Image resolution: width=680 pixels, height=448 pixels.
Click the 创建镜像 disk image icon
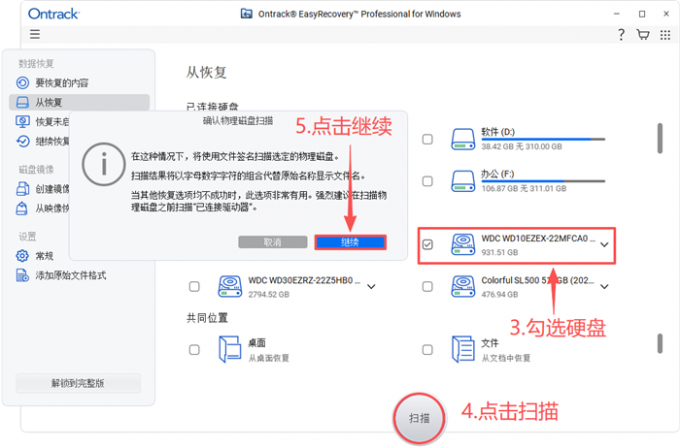(23, 189)
